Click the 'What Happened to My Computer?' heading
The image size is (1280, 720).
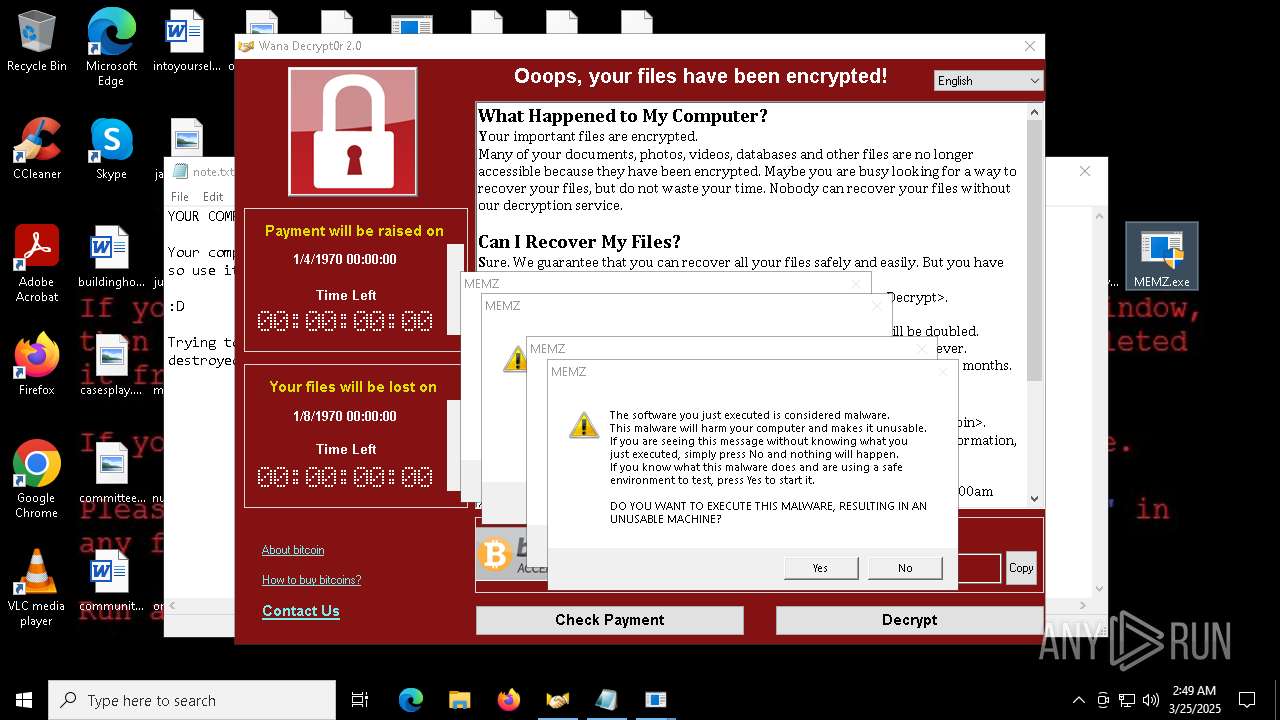tap(623, 116)
